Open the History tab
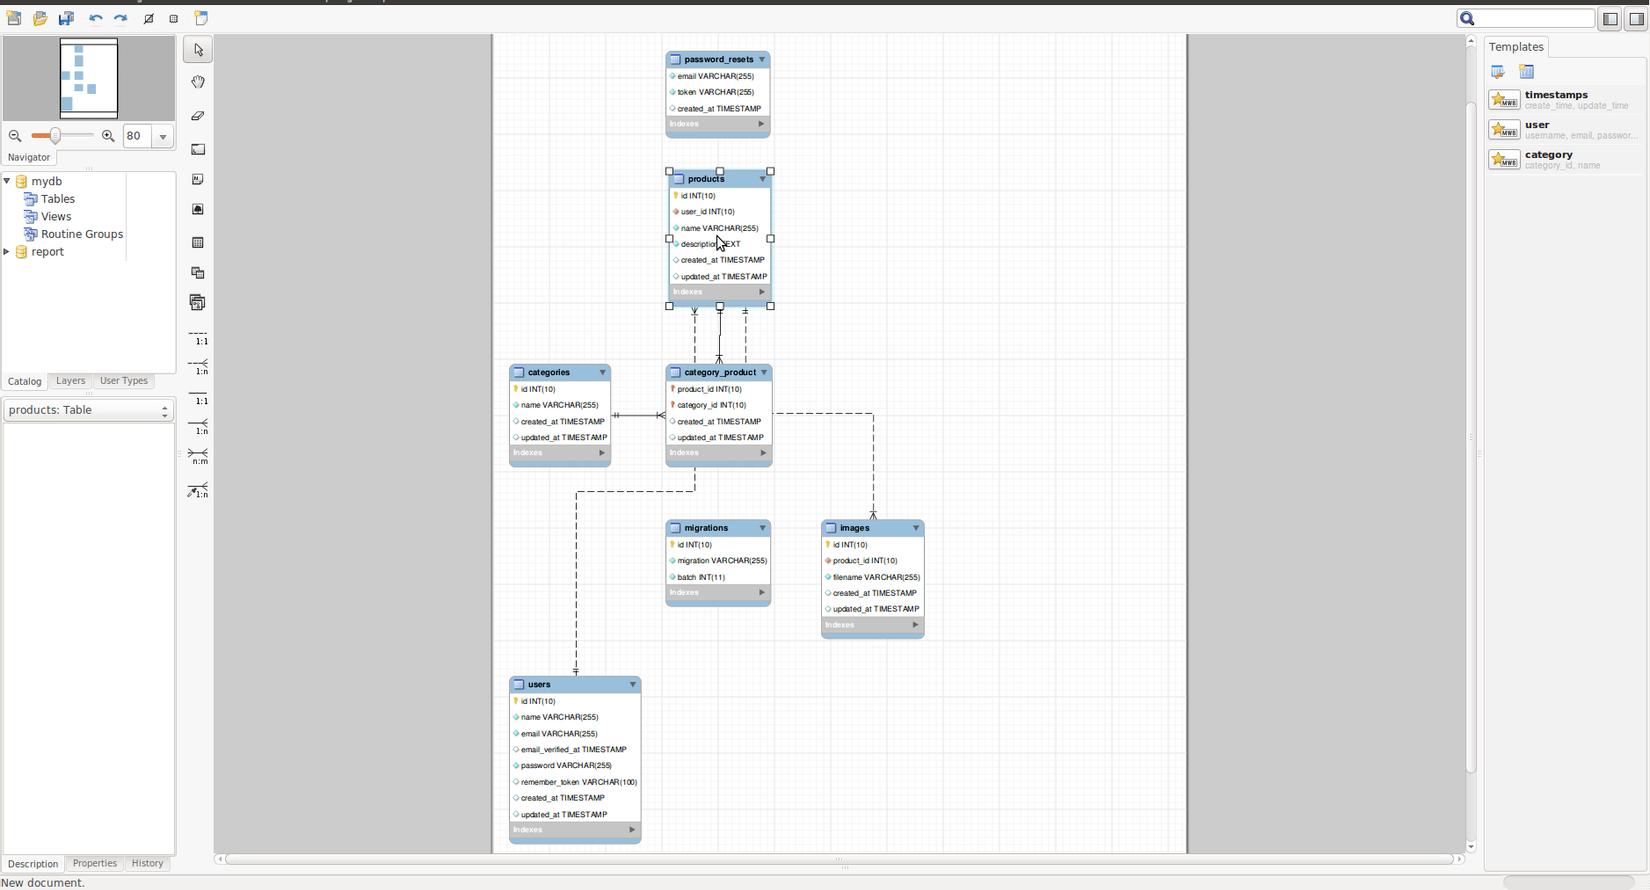1650x890 pixels. (x=147, y=864)
